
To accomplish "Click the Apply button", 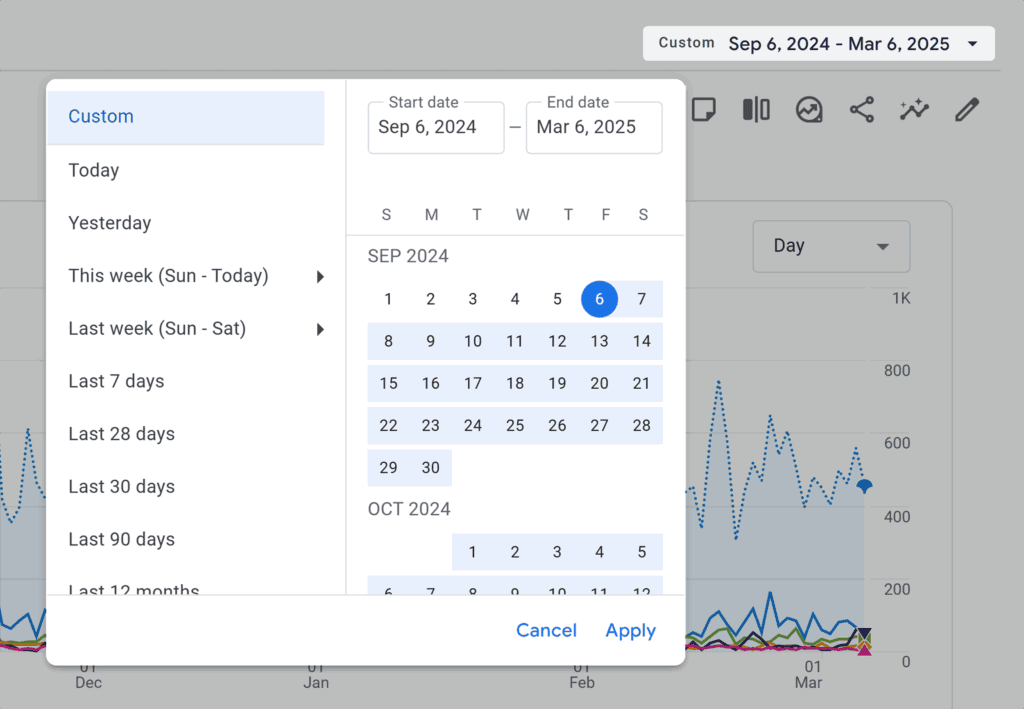I will (x=630, y=630).
